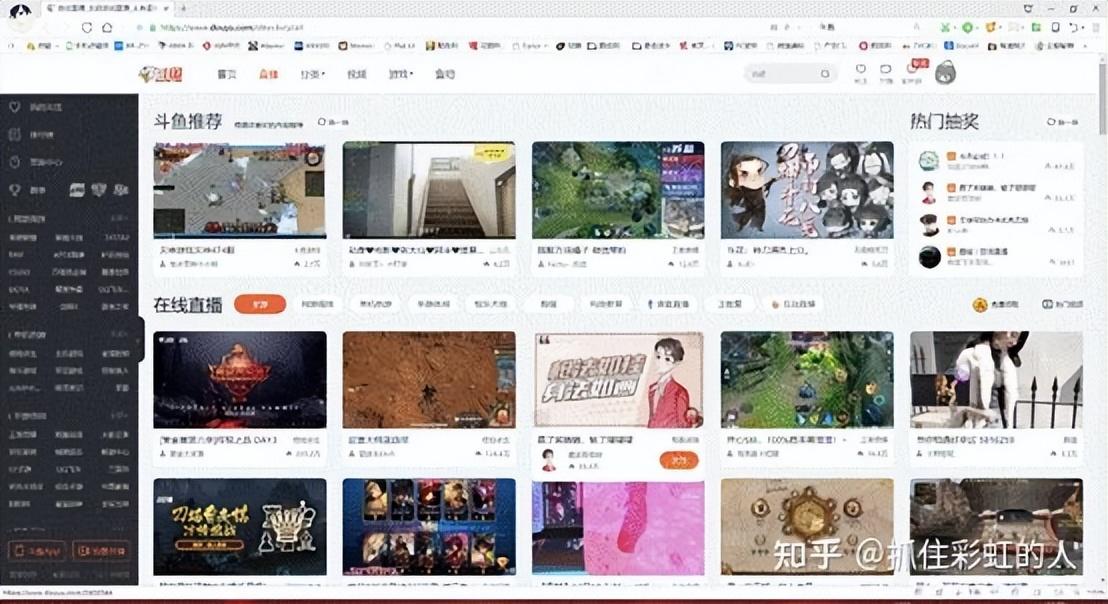Click the refresh icon beside 斗鱼推荐
The width and height of the screenshot is (1108, 604).
point(322,122)
